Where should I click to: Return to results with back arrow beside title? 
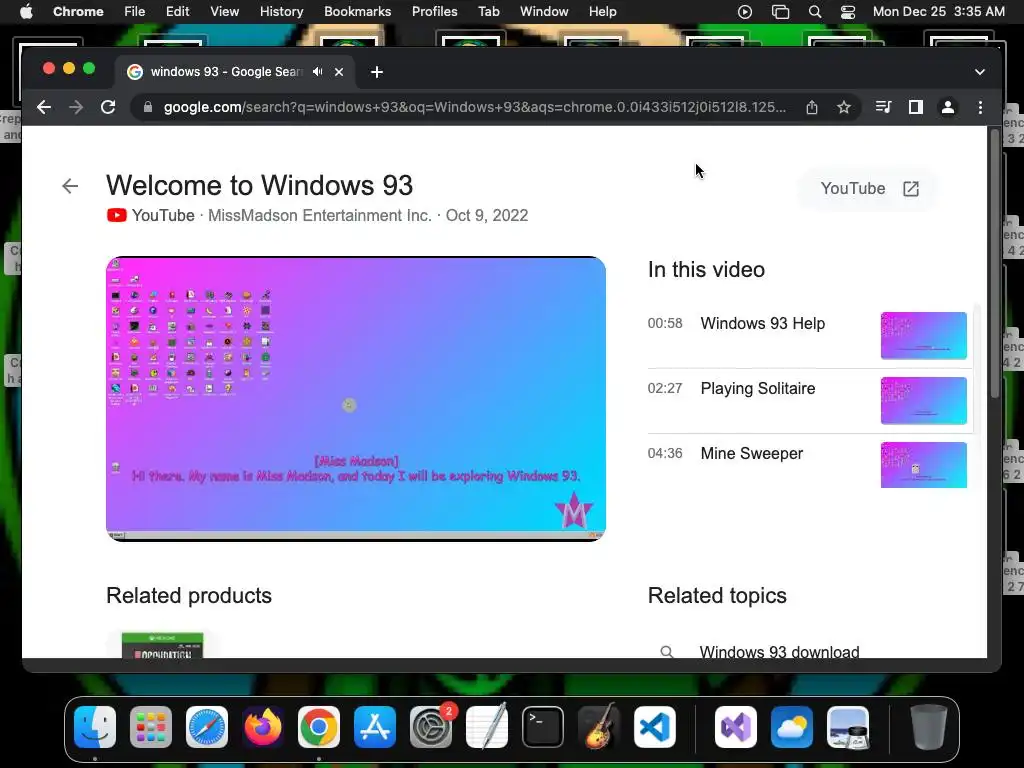(70, 186)
